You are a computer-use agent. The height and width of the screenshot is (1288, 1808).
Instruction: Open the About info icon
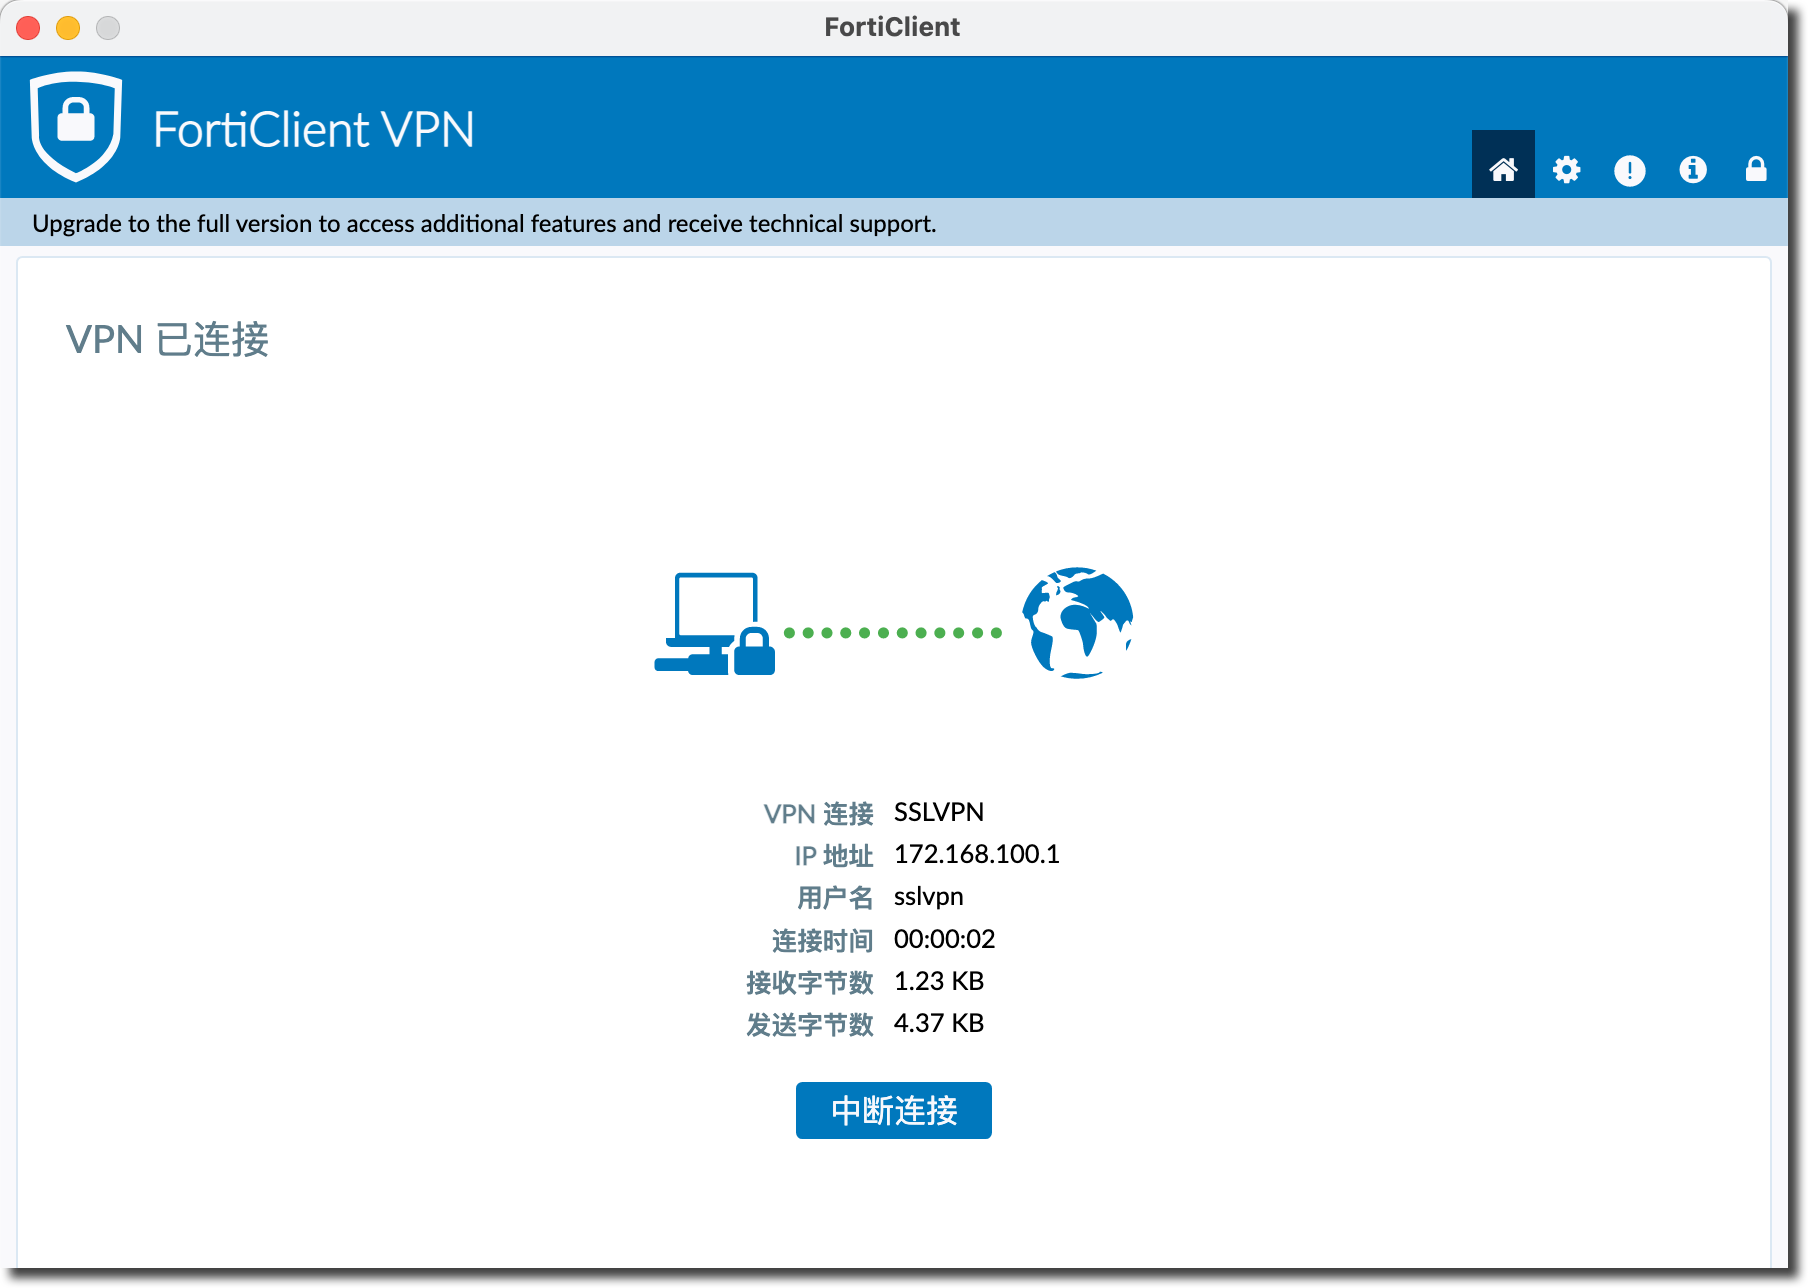tap(1692, 170)
